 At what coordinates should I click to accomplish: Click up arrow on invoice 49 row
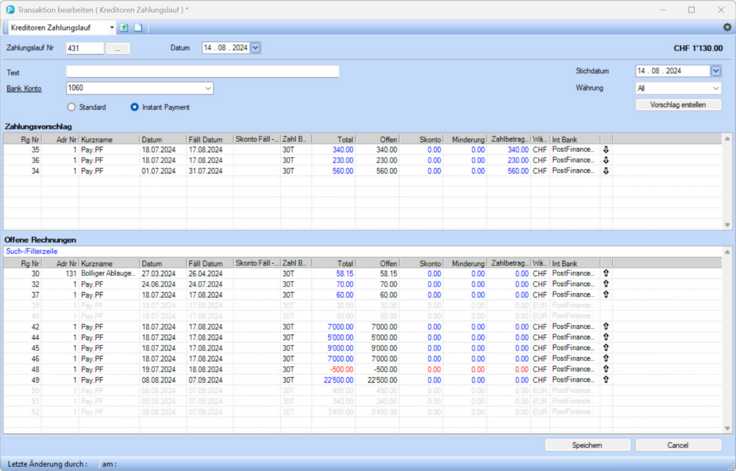606,380
